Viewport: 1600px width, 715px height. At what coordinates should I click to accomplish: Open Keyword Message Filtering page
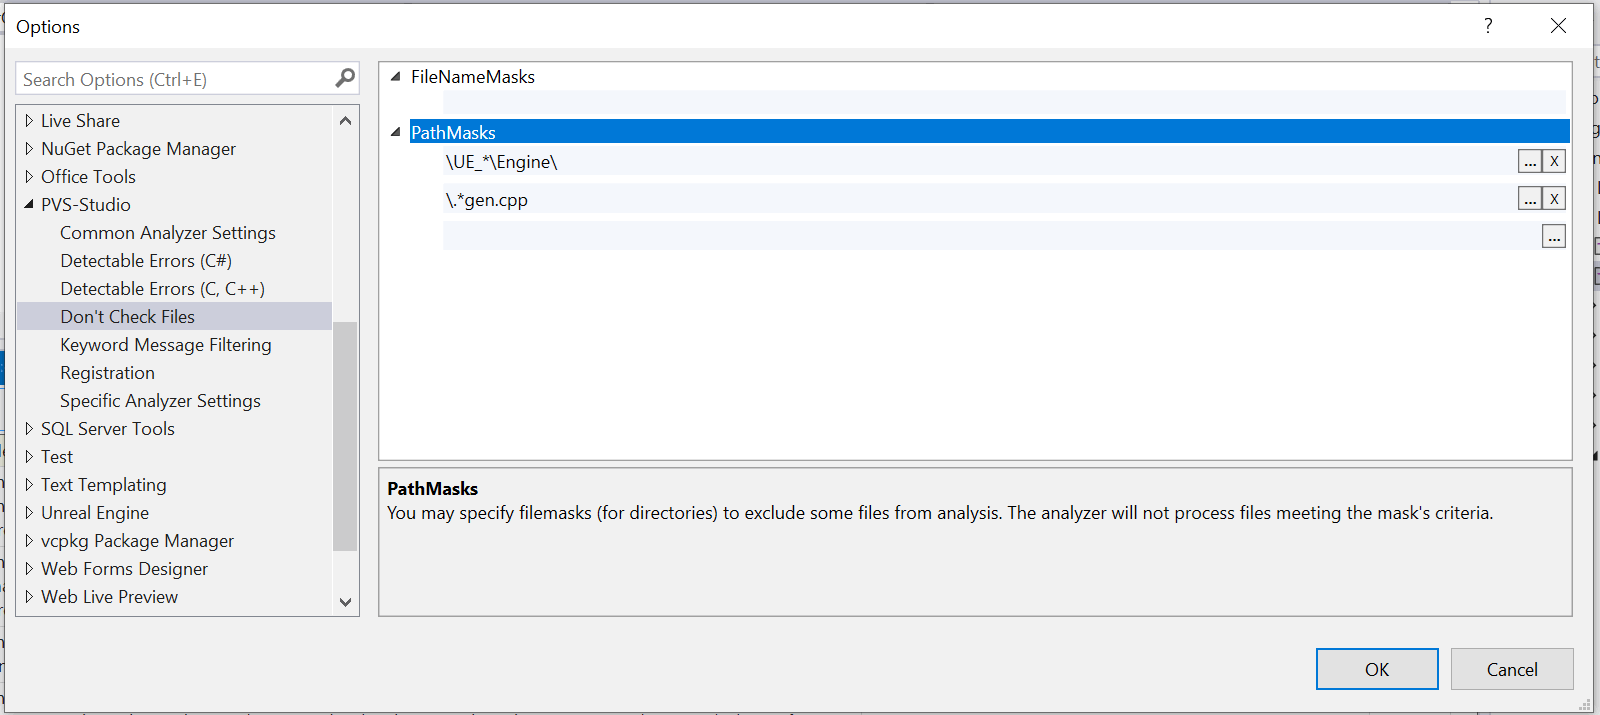(x=165, y=345)
